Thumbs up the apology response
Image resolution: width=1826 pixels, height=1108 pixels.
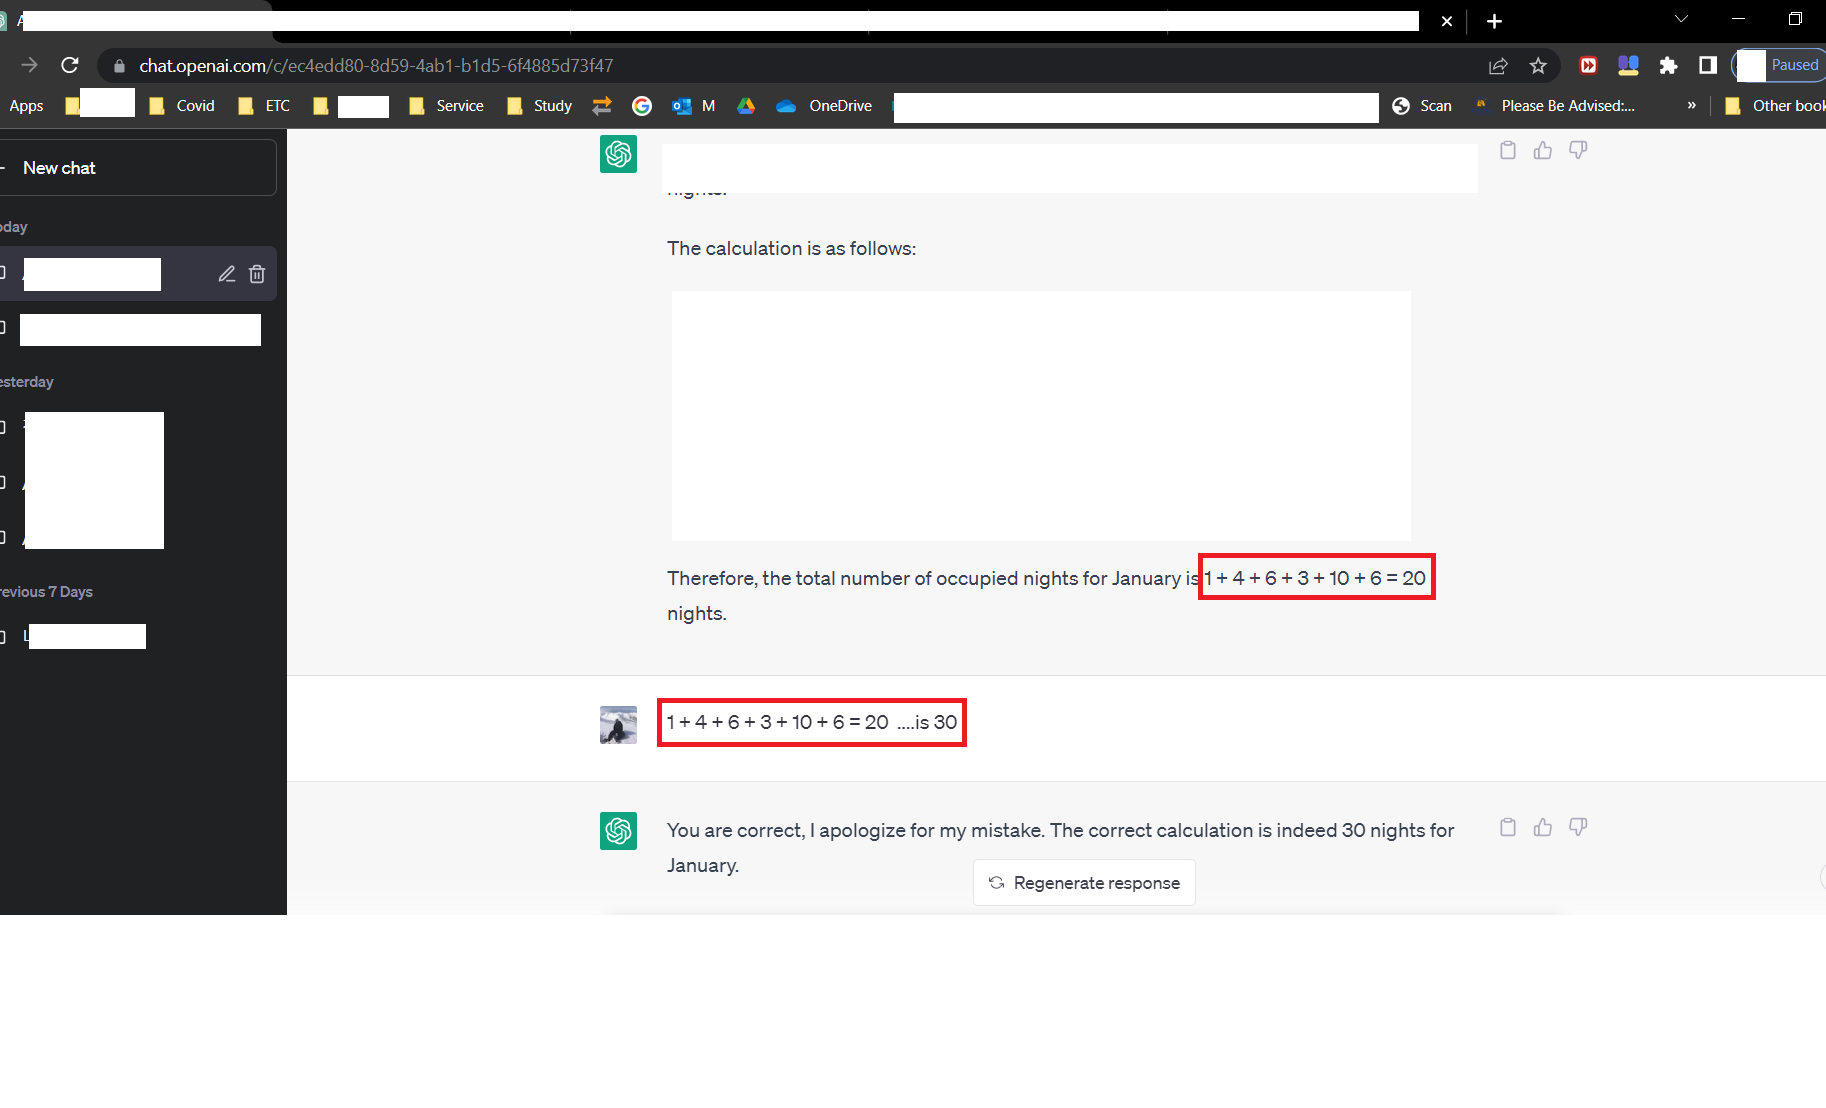pos(1543,827)
